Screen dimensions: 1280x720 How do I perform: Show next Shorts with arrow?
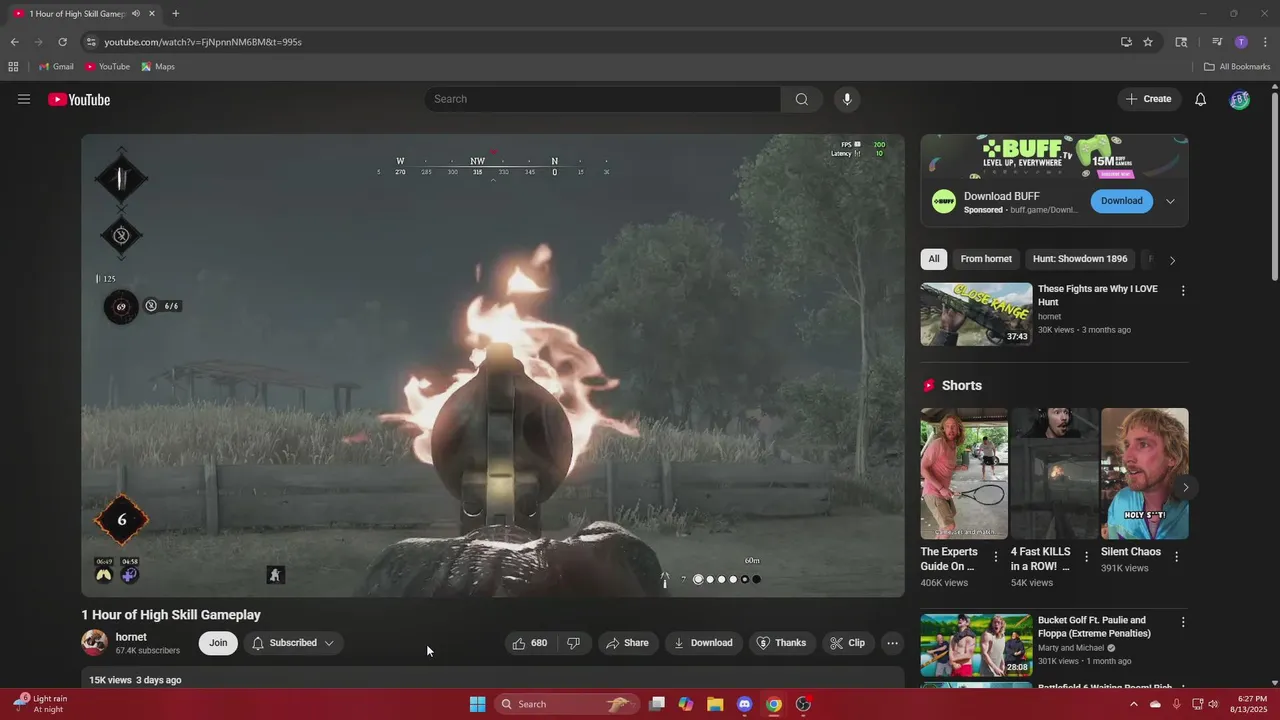[1185, 488]
